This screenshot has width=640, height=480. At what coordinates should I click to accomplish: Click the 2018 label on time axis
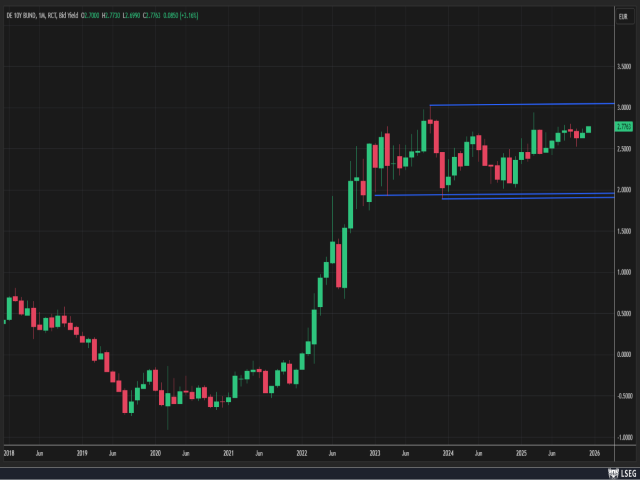click(x=8, y=453)
